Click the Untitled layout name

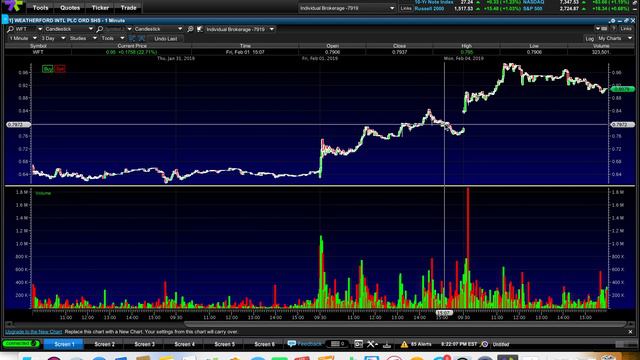tap(501, 344)
